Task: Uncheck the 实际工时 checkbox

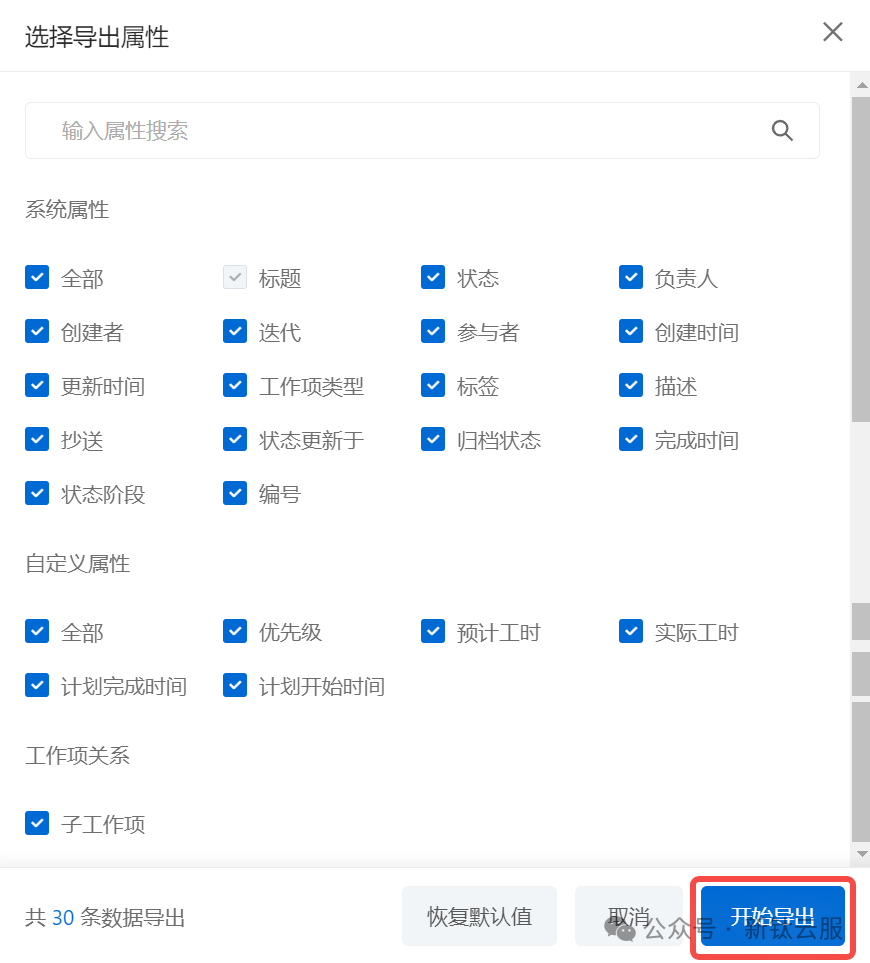Action: 631,631
